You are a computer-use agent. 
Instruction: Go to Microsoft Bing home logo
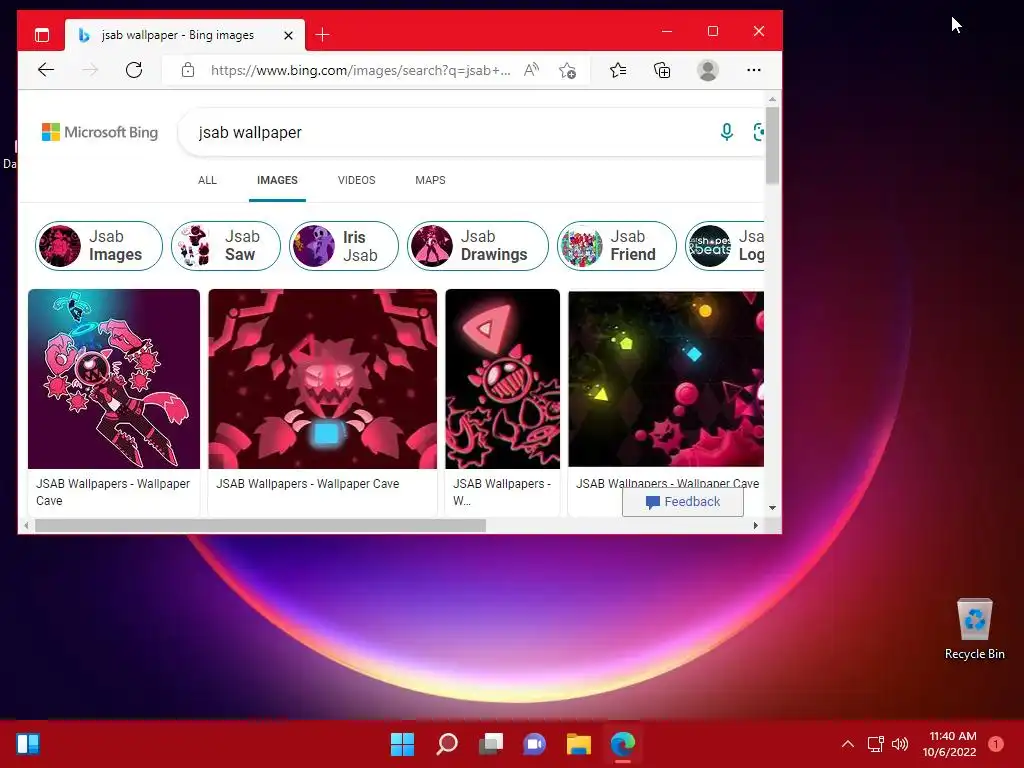[x=100, y=132]
